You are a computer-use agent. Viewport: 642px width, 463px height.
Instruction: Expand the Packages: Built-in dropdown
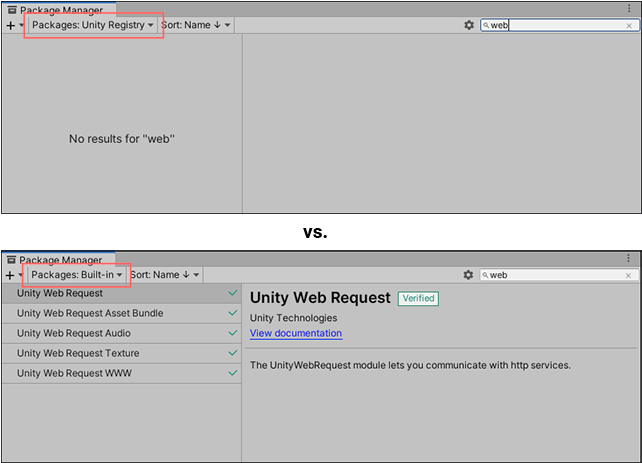[77, 274]
